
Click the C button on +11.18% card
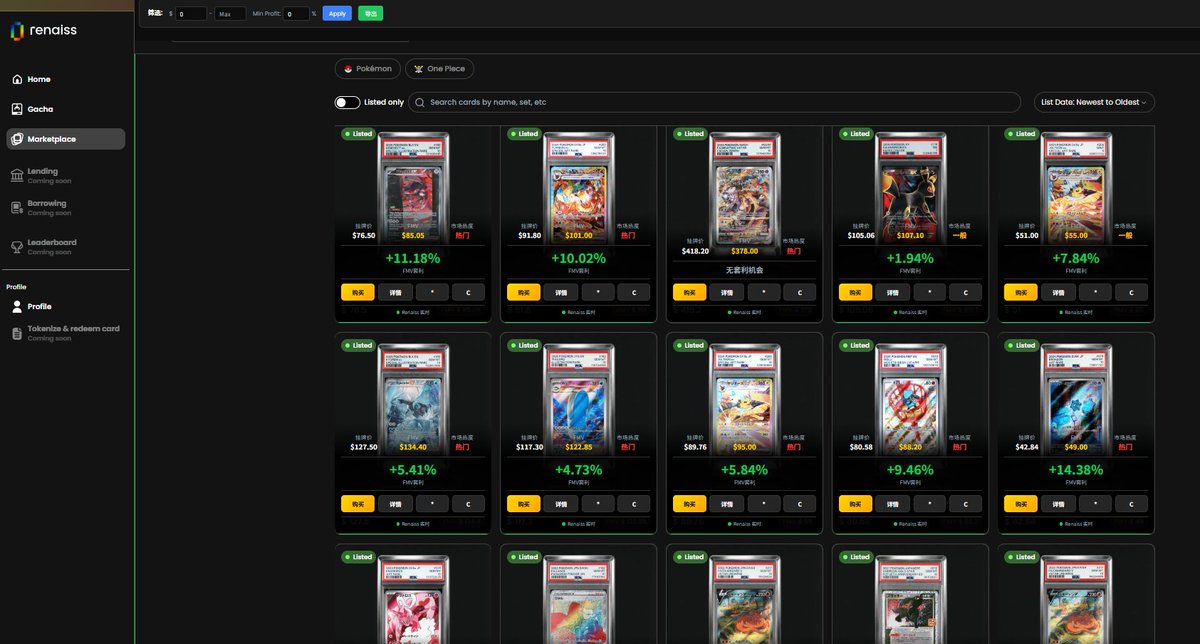click(469, 292)
